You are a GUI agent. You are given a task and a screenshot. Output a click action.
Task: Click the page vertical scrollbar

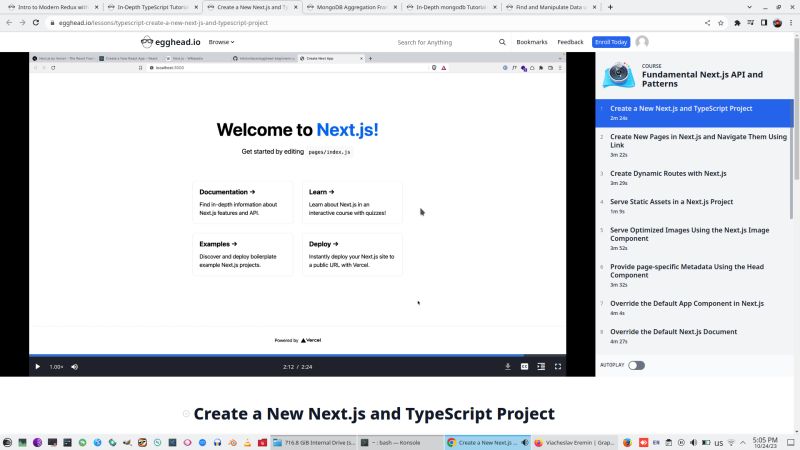click(796, 107)
